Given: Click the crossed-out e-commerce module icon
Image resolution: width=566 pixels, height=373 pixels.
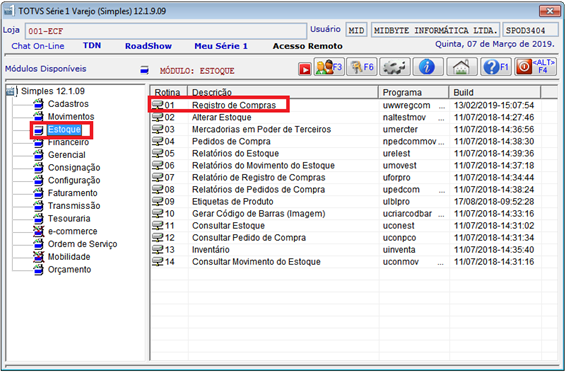Looking at the screenshot, I should point(39,231).
